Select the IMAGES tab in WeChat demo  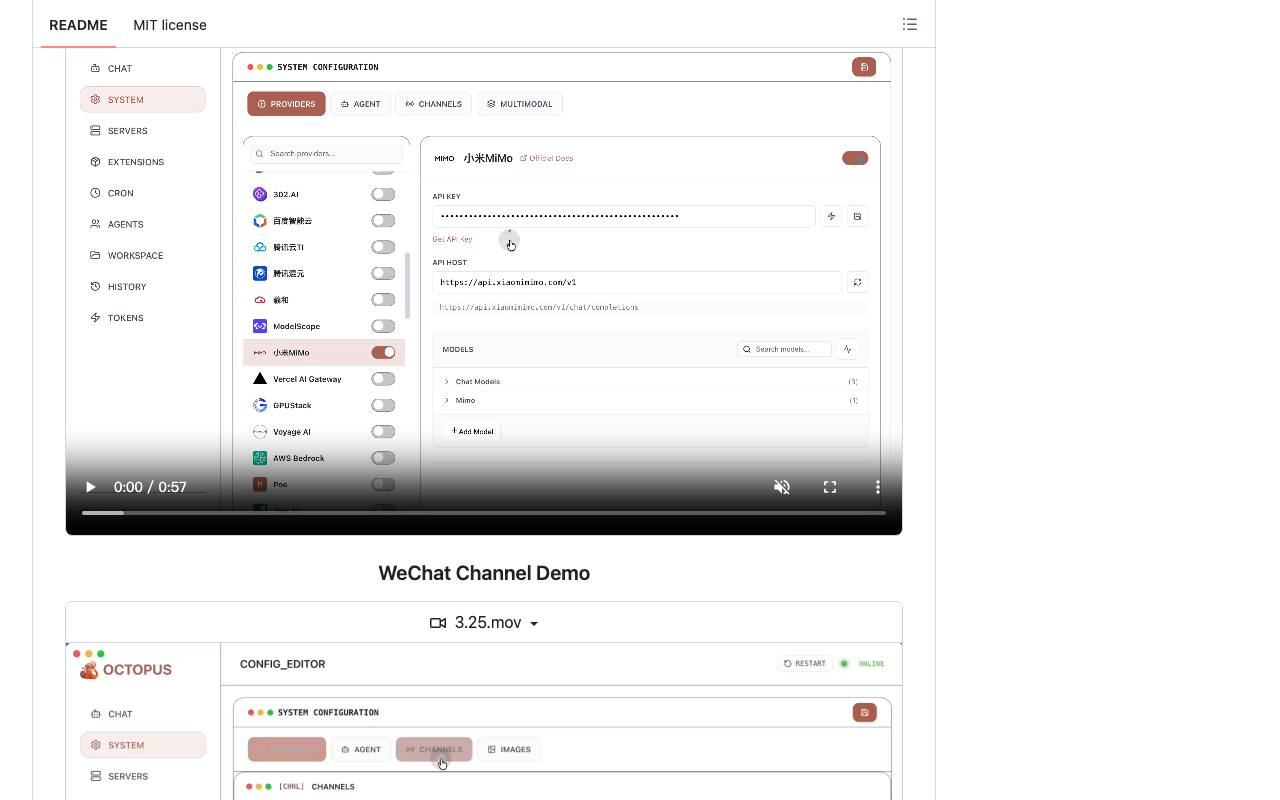point(510,749)
